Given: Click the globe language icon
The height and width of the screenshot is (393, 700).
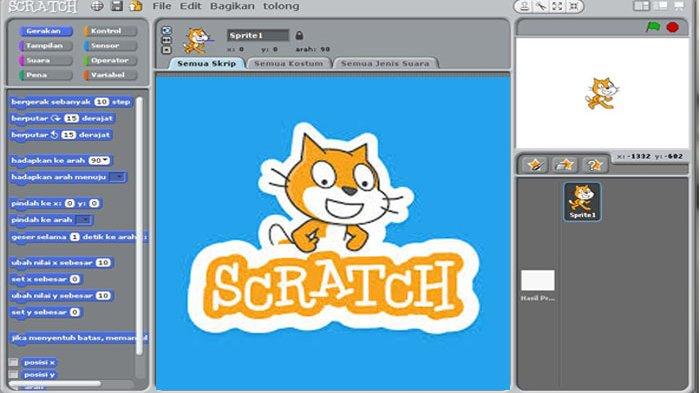Looking at the screenshot, I should point(97,6).
